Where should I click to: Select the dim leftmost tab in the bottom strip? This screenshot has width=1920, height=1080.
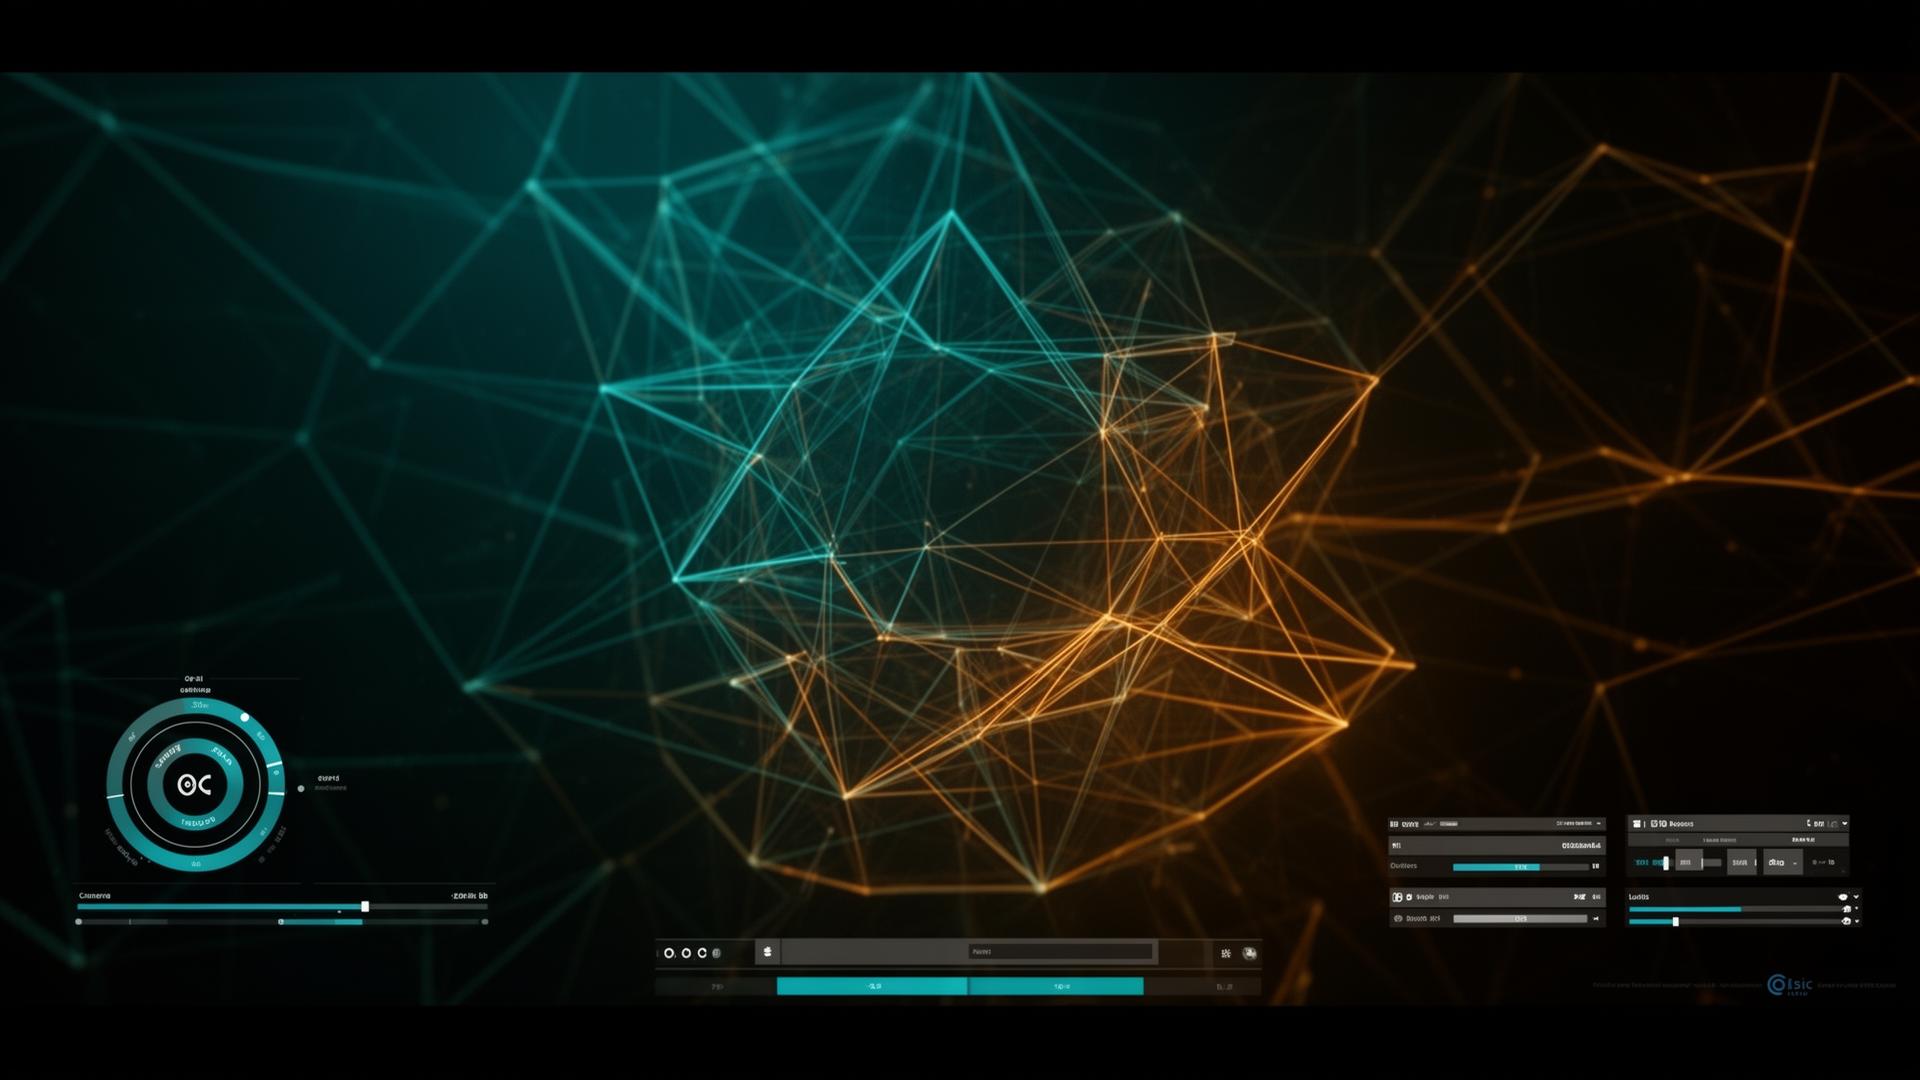[716, 986]
